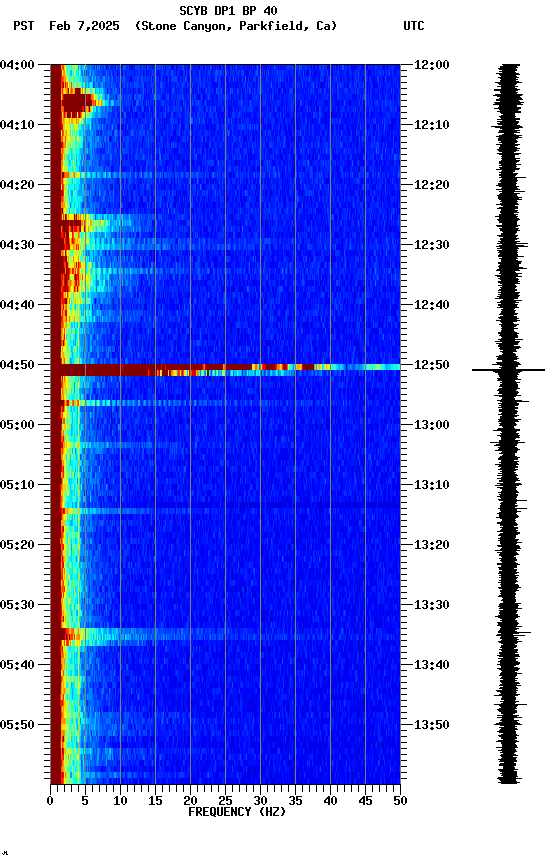Viewport: 552px width, 864px height.
Task: Click the 12:00 UTC time label
Action: tap(432, 65)
